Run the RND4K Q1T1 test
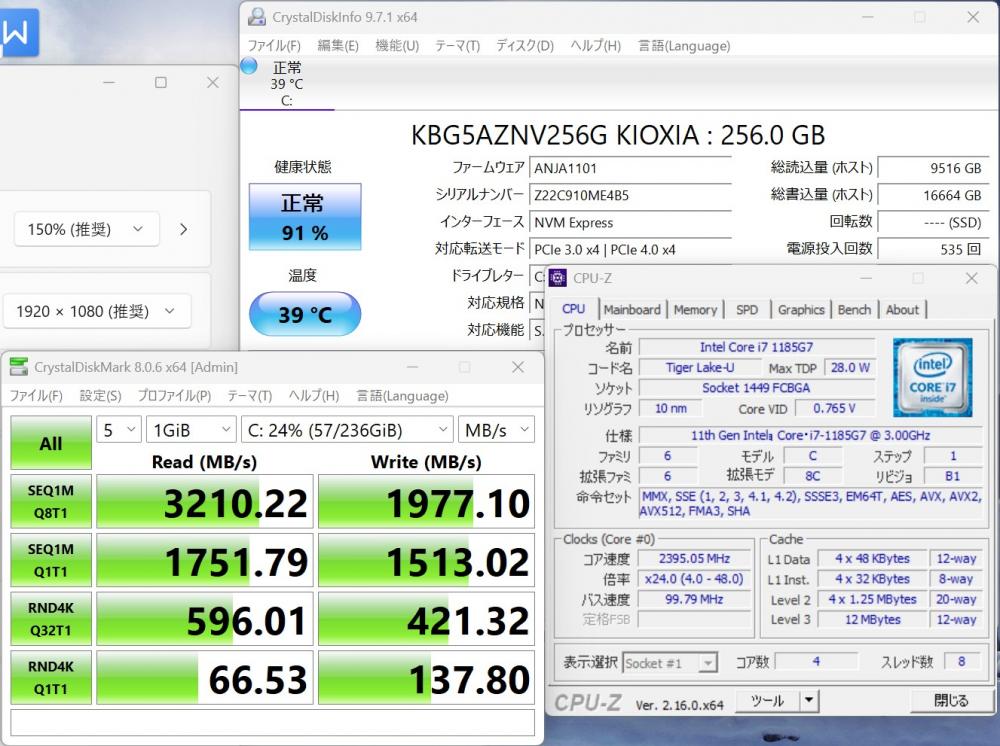 point(51,678)
